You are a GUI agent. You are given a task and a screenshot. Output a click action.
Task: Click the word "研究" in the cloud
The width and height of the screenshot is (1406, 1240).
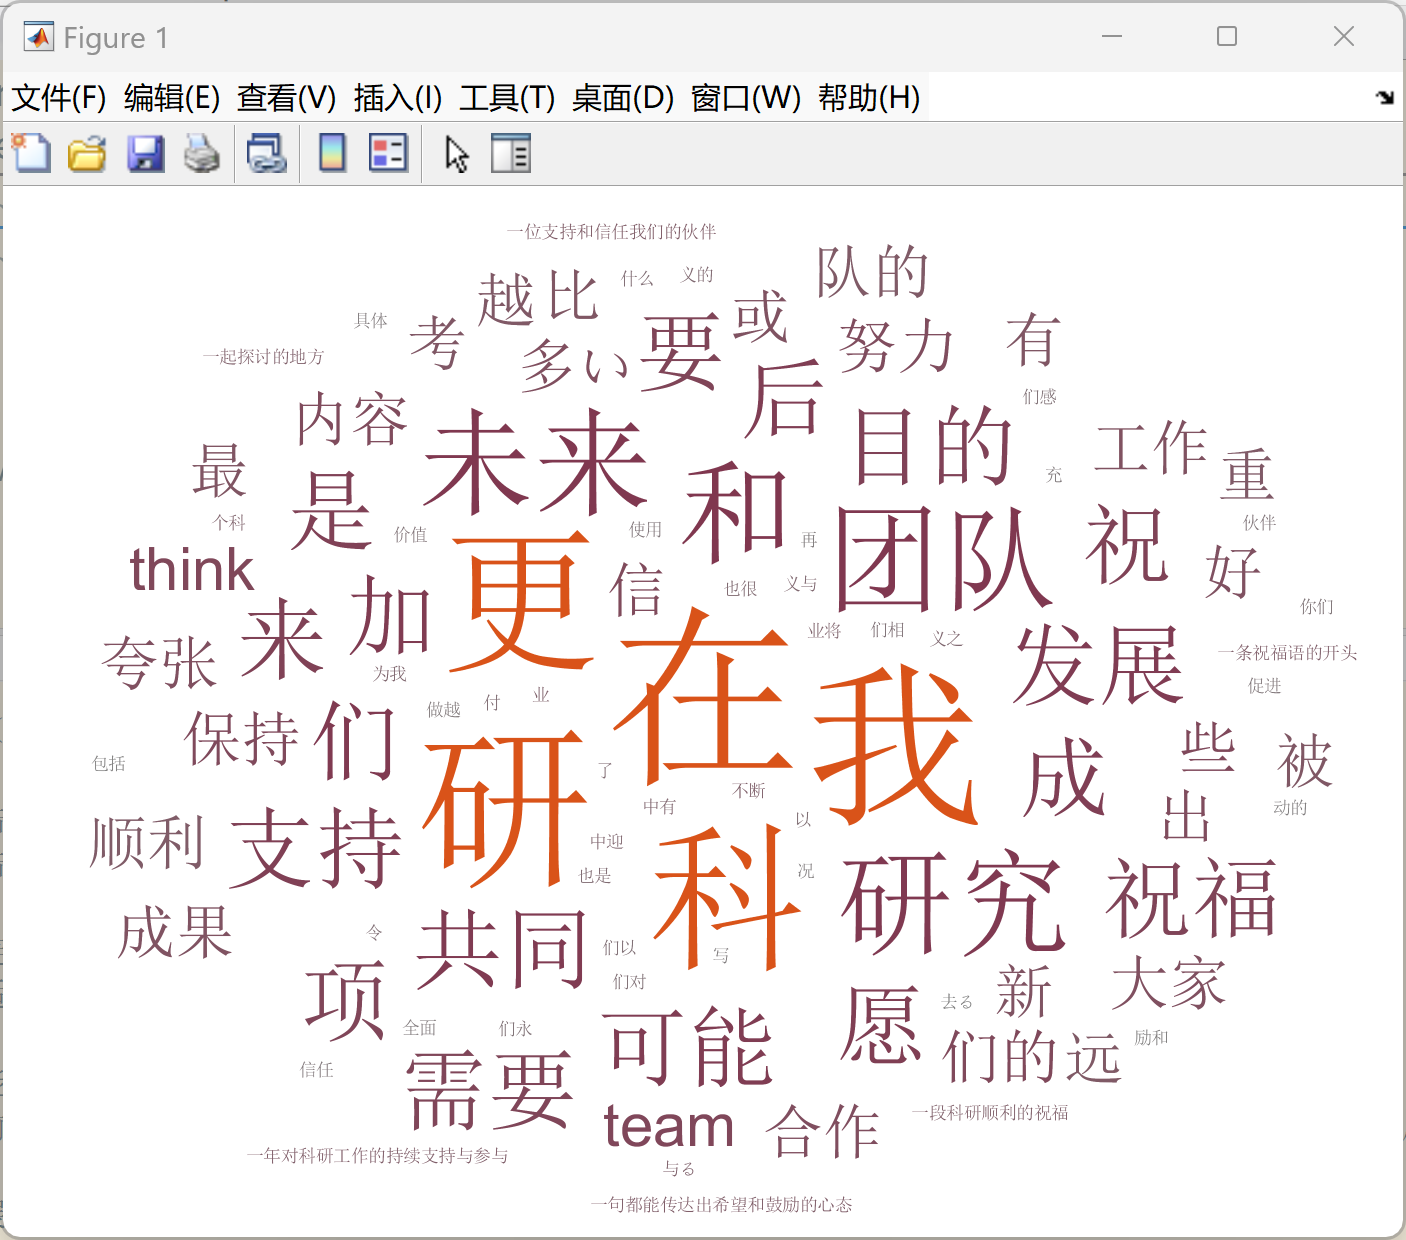953,903
